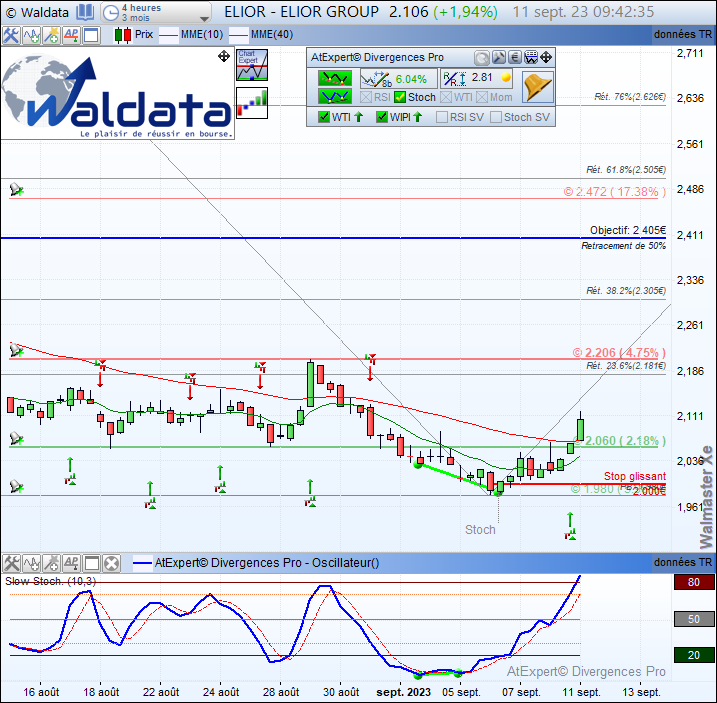Click the golden bell alert button
The height and width of the screenshot is (703, 717).
point(537,87)
